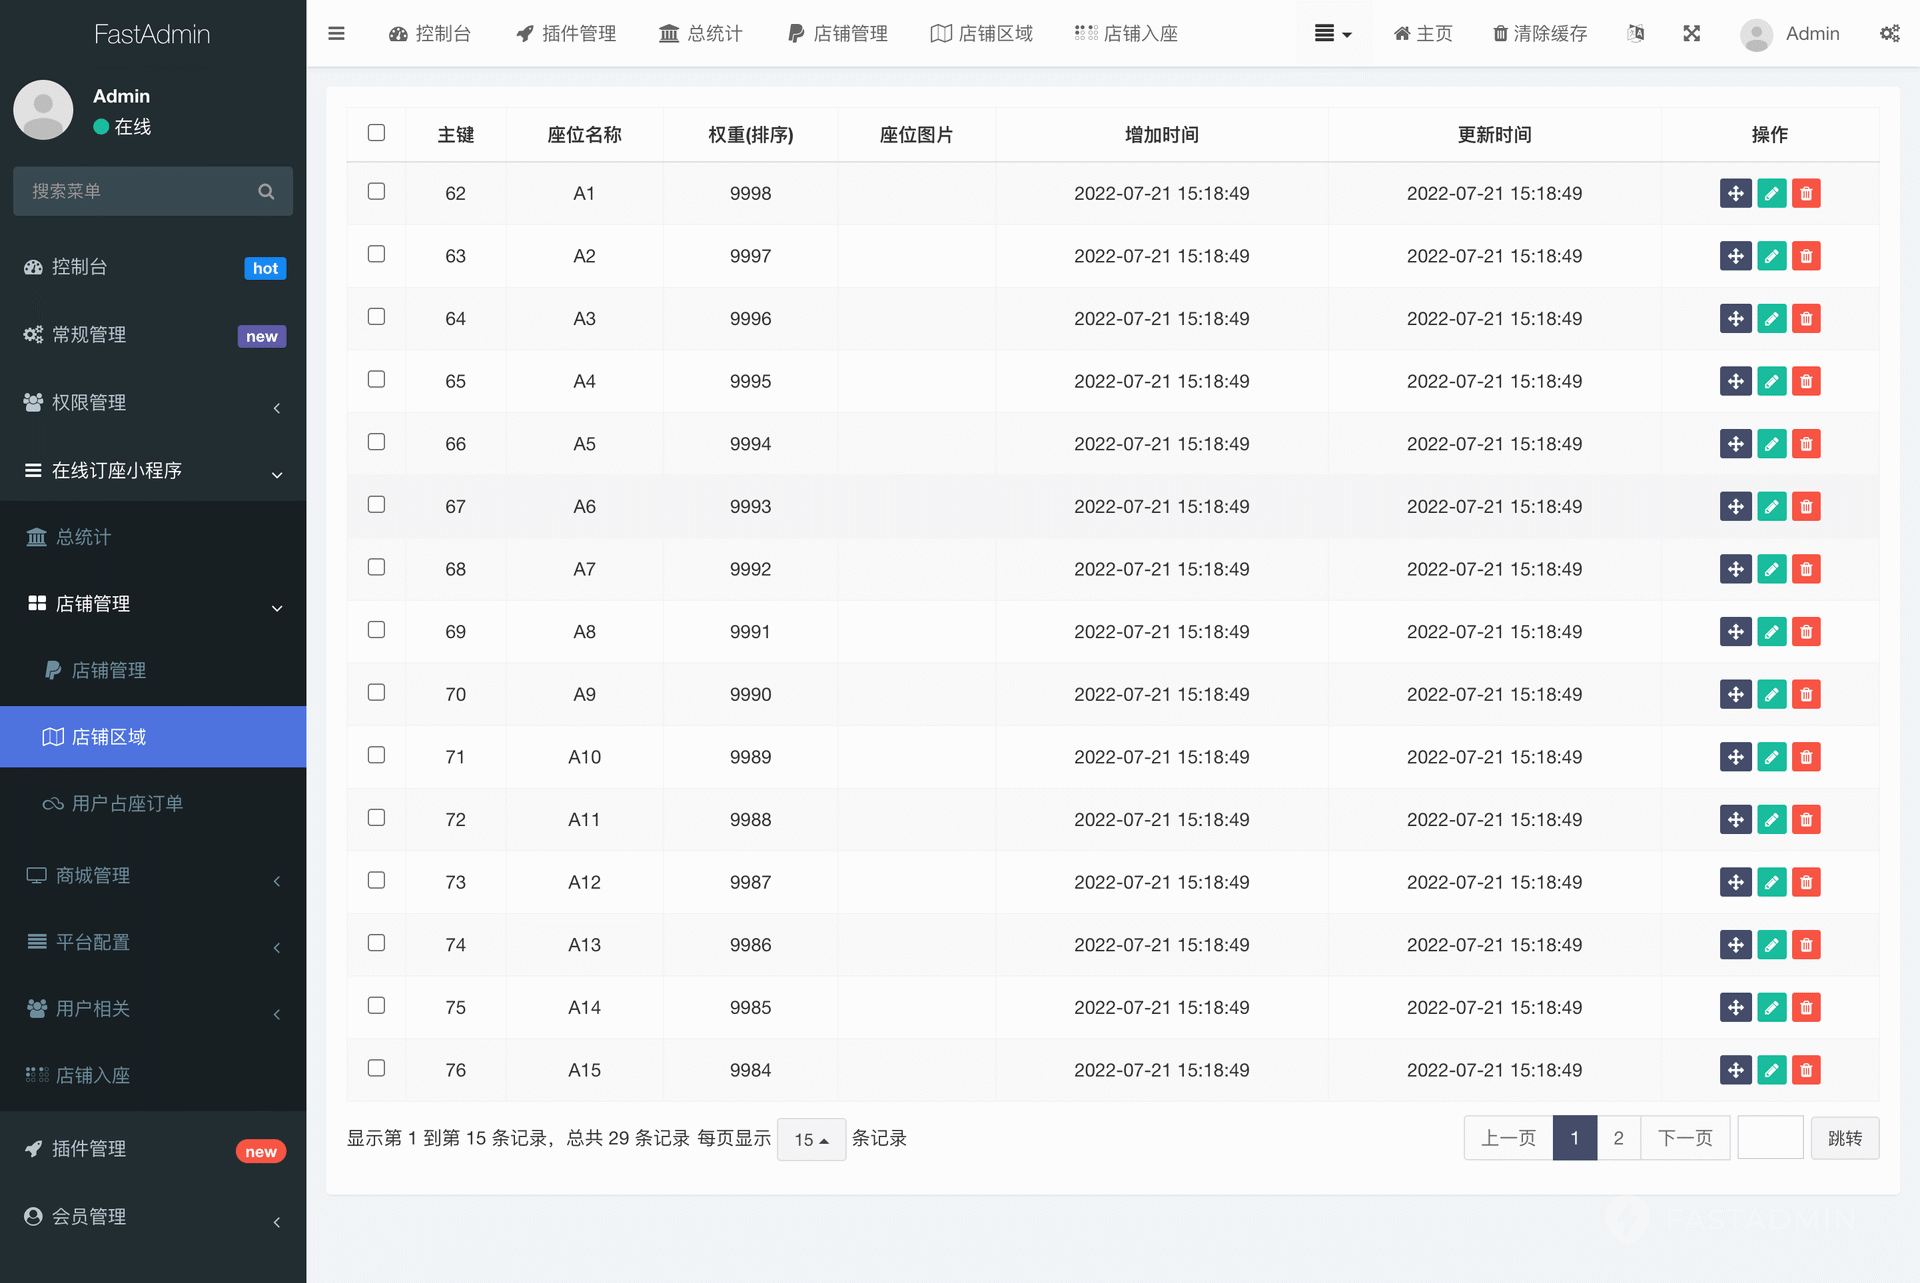Open the page size 15 dropdown
The height and width of the screenshot is (1283, 1920).
811,1139
